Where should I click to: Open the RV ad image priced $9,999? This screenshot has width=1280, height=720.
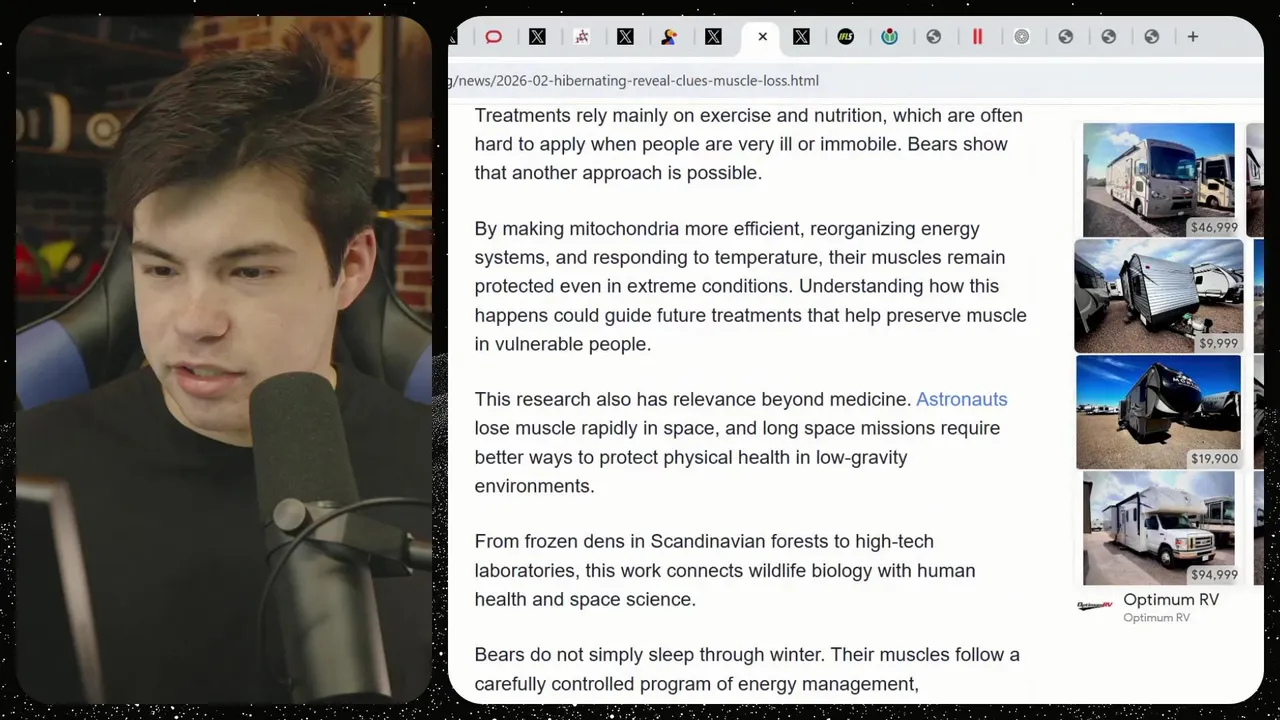[x=1158, y=296]
